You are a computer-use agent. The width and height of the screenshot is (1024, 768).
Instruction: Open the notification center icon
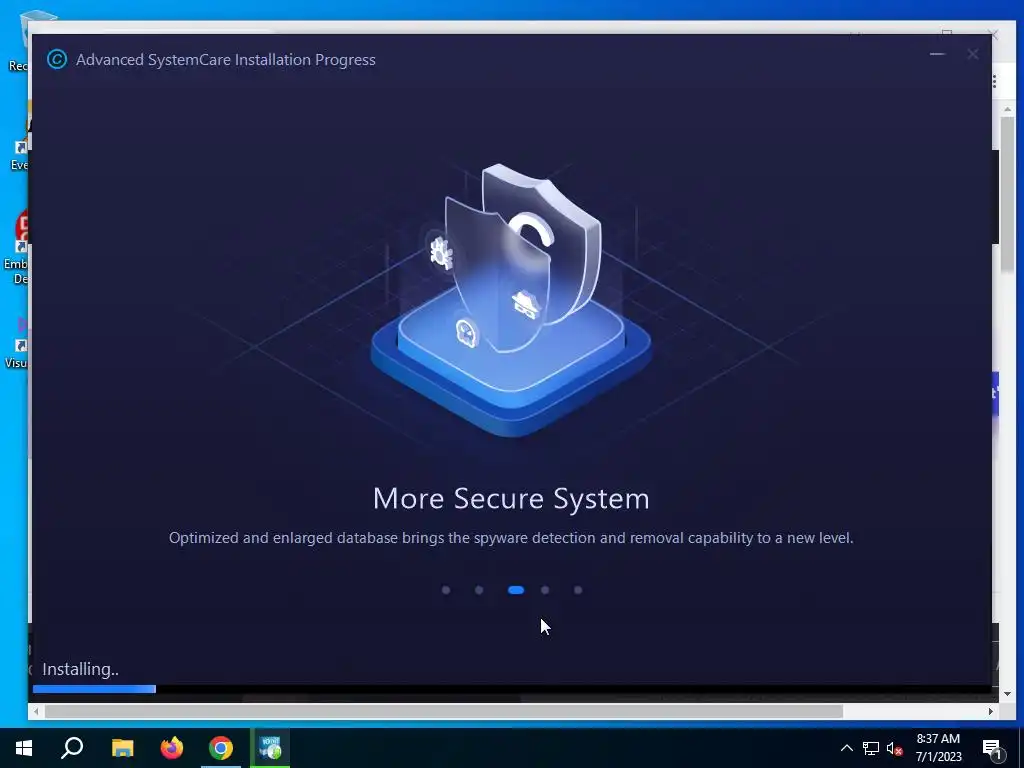pyautogui.click(x=993, y=748)
